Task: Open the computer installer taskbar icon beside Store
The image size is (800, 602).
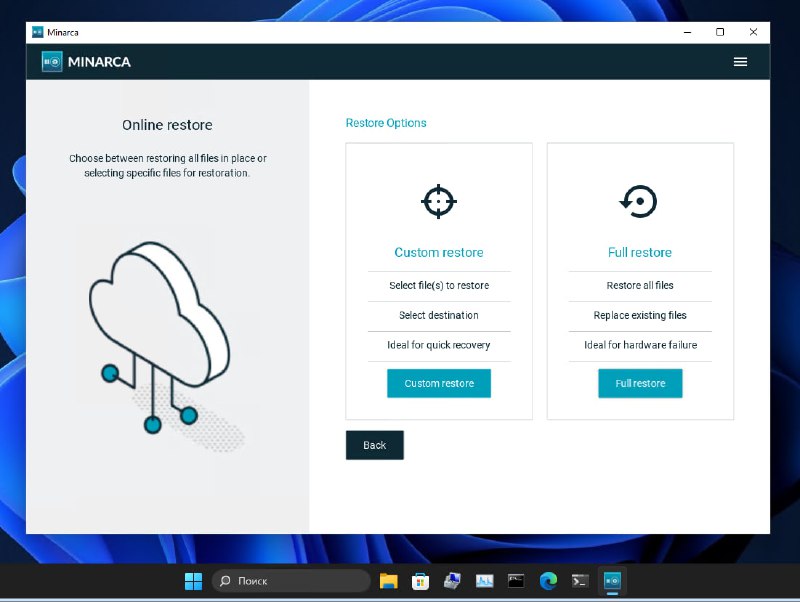Action: coord(452,581)
